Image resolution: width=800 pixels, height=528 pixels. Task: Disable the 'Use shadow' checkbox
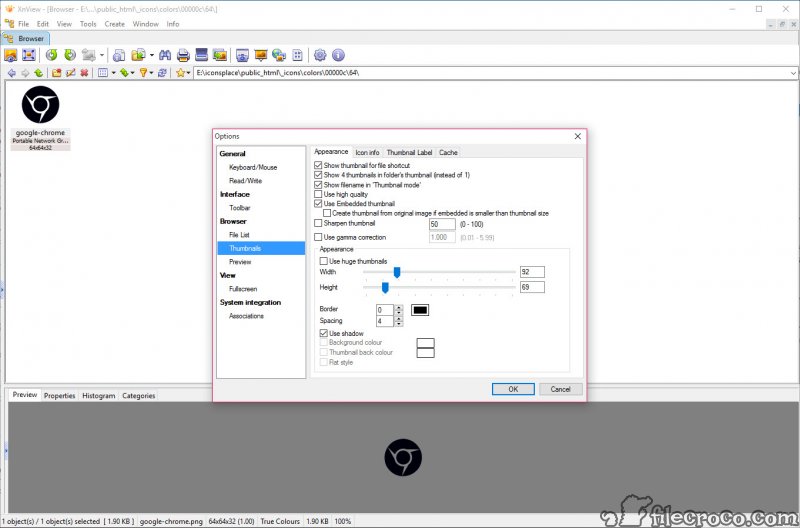[x=323, y=333]
